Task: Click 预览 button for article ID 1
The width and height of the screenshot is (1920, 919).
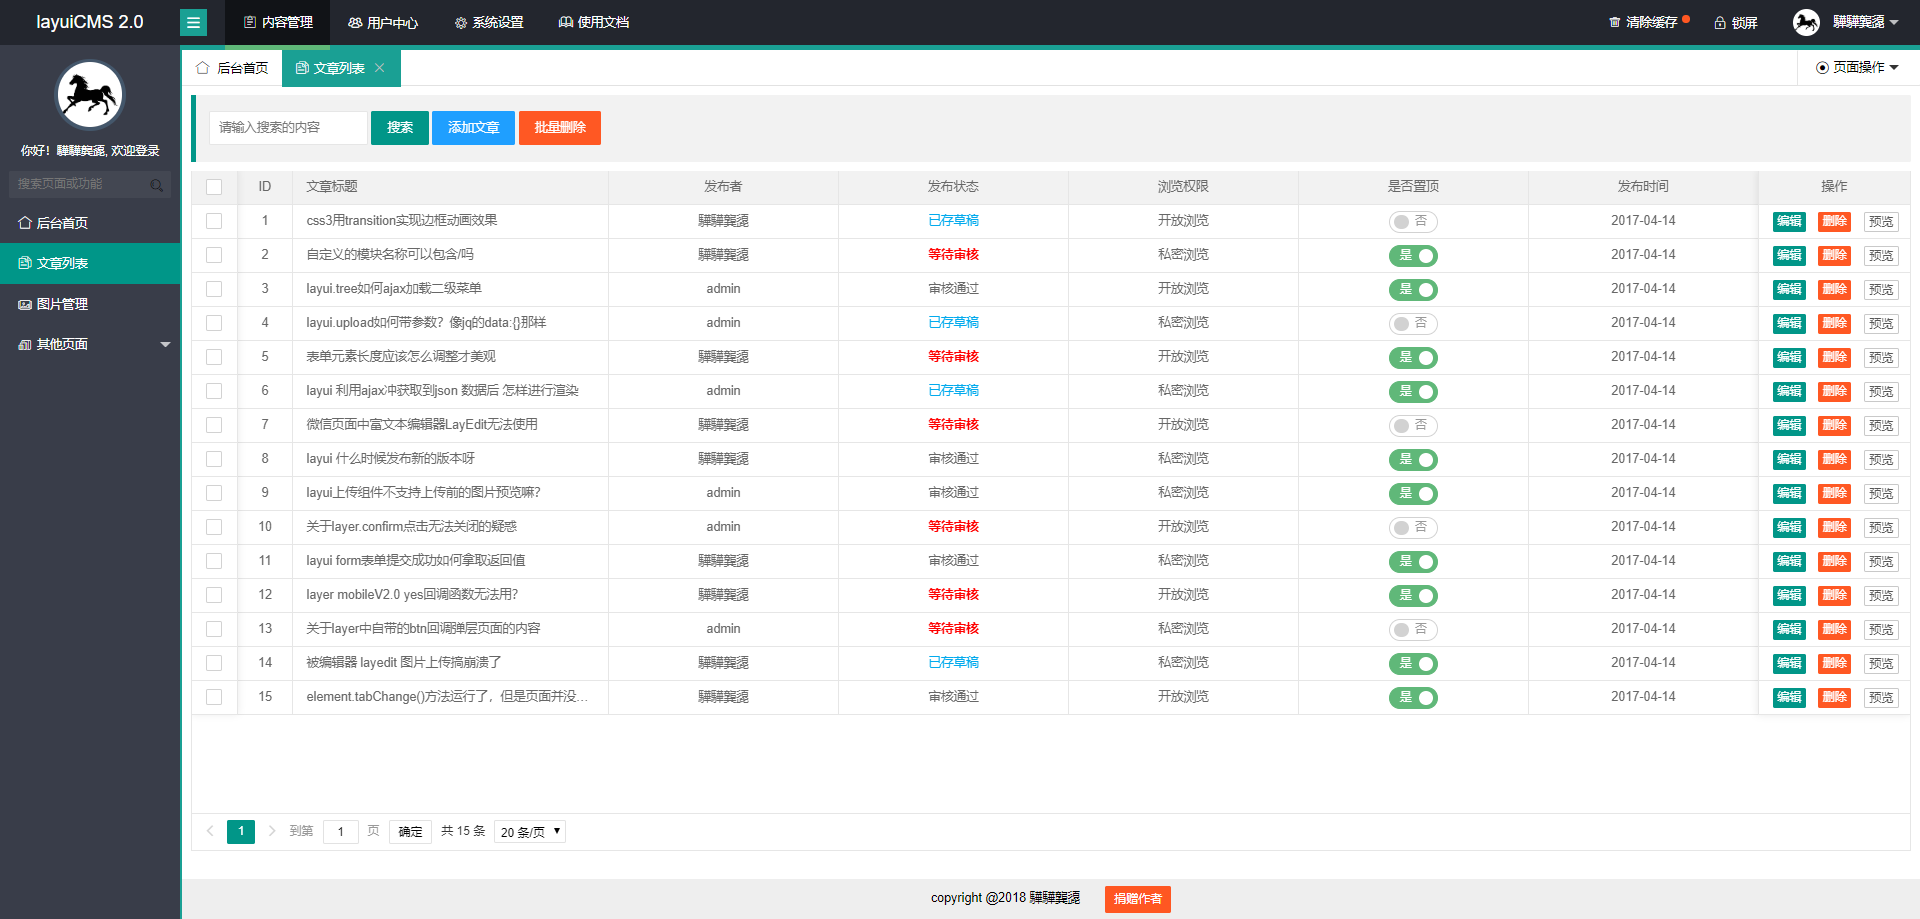Action: pyautogui.click(x=1880, y=222)
